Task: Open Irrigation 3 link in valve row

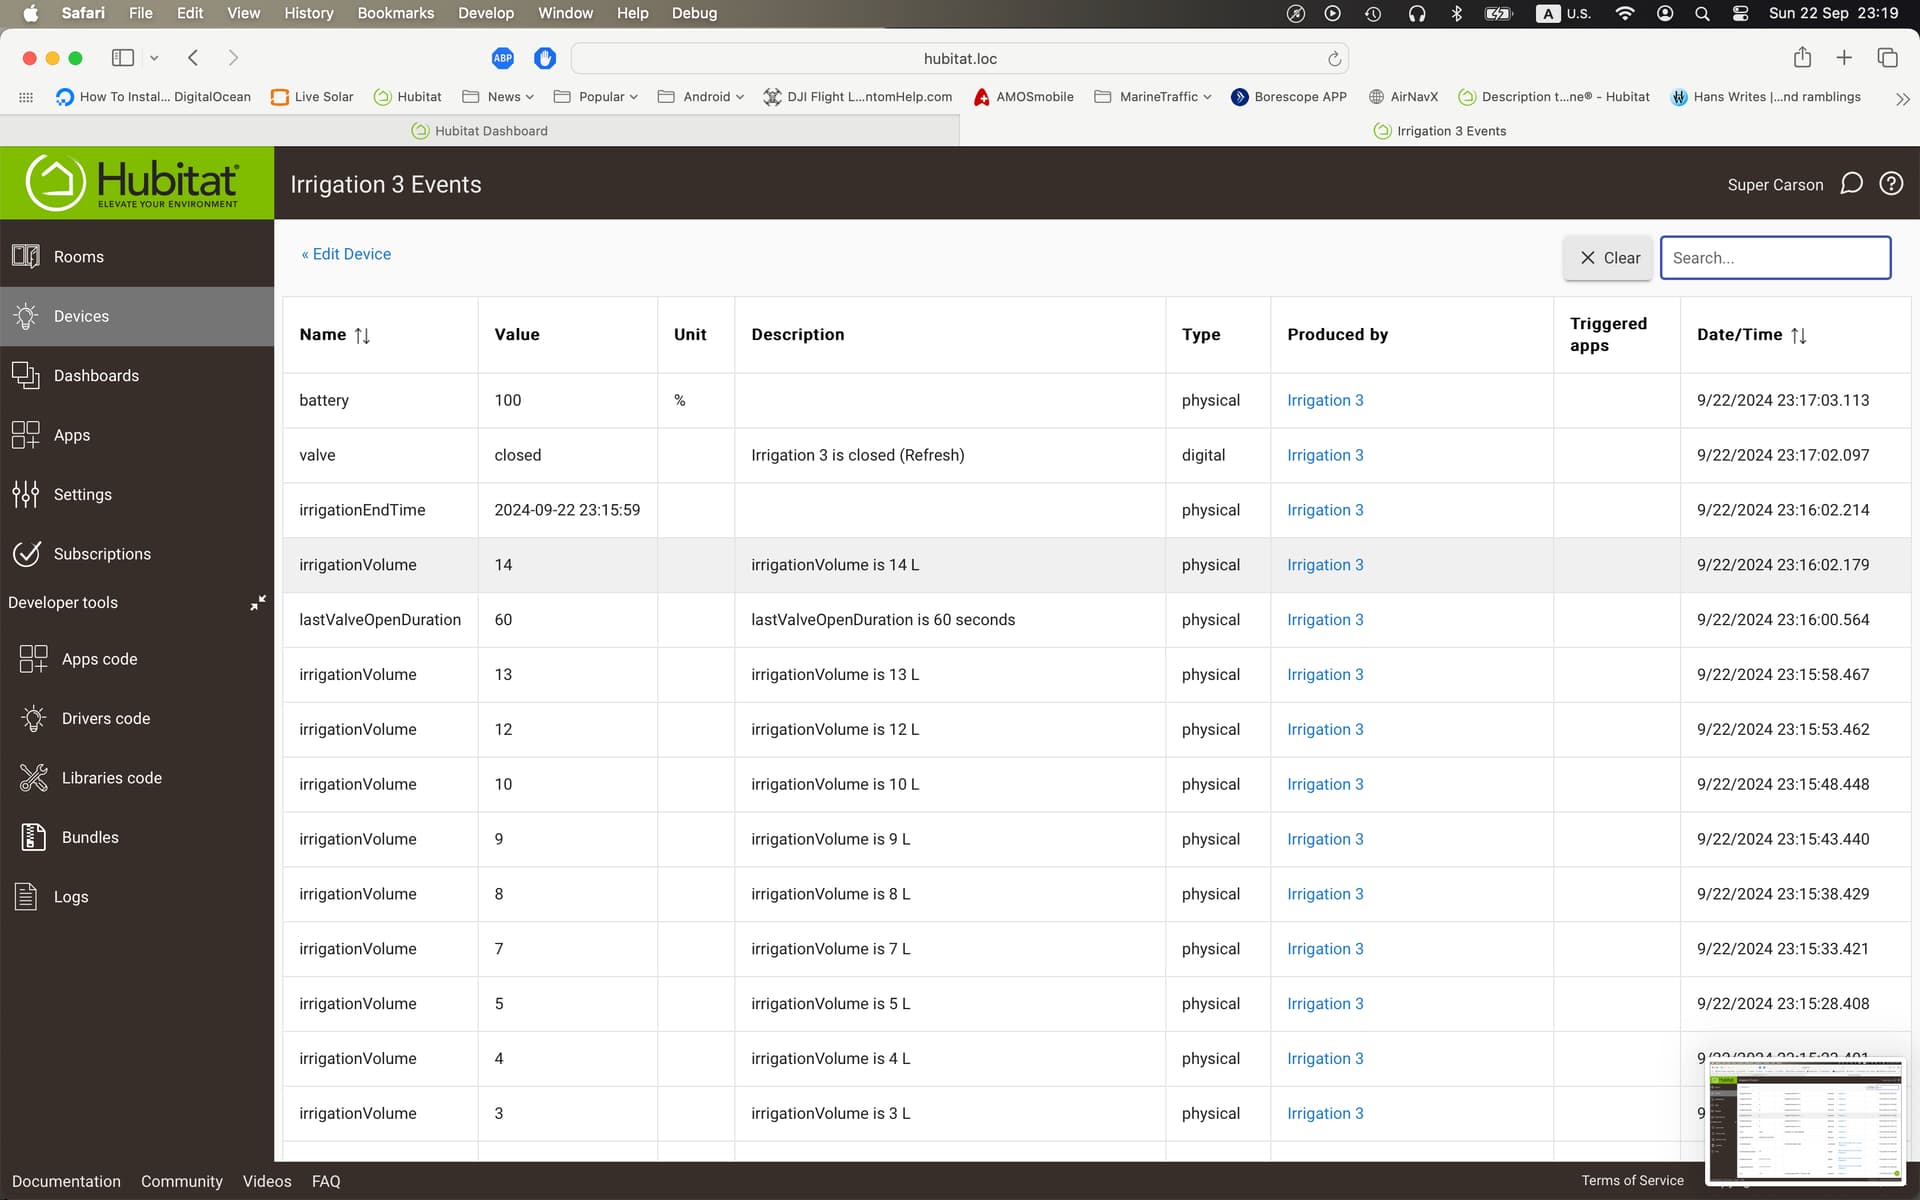Action: [x=1325, y=455]
